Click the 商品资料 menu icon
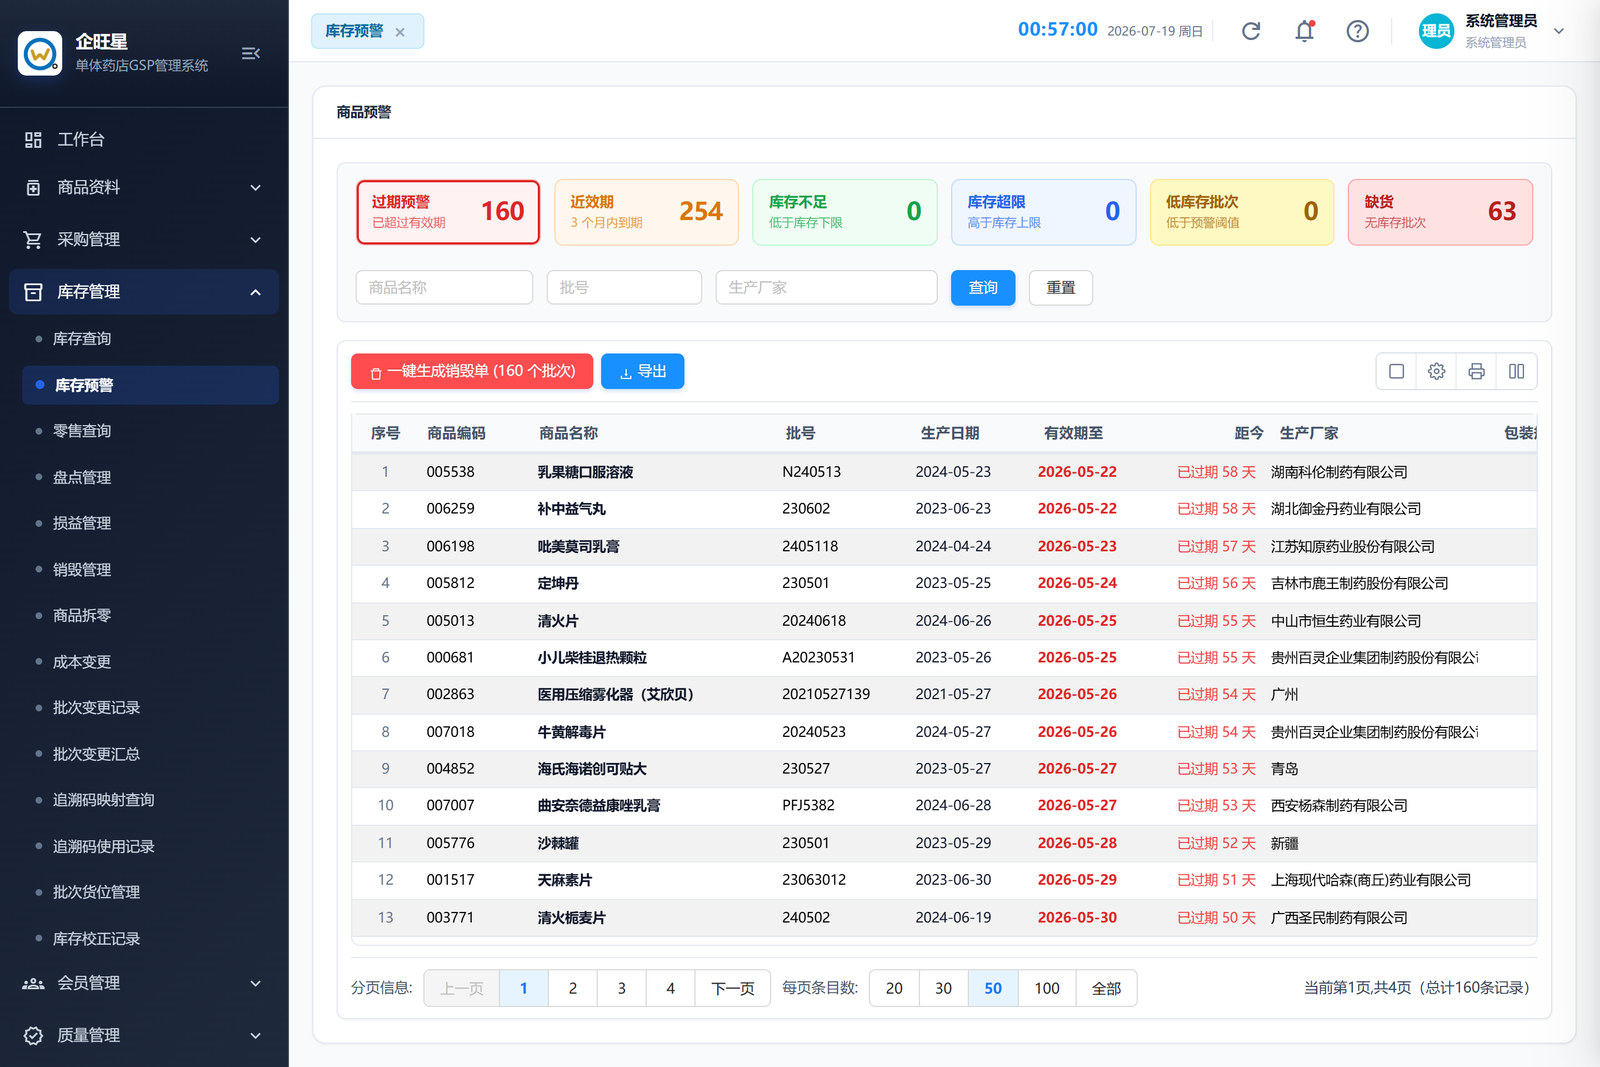 [33, 188]
